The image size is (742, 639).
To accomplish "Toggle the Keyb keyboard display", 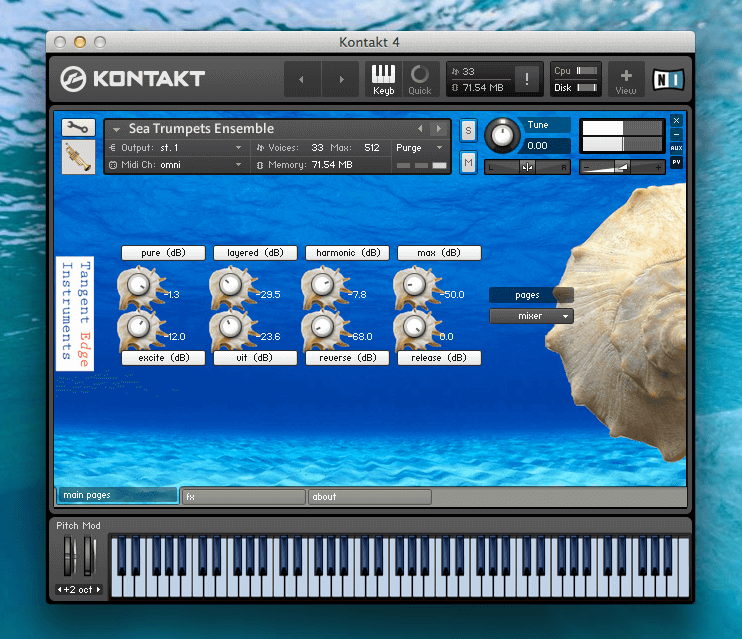I will tap(383, 80).
